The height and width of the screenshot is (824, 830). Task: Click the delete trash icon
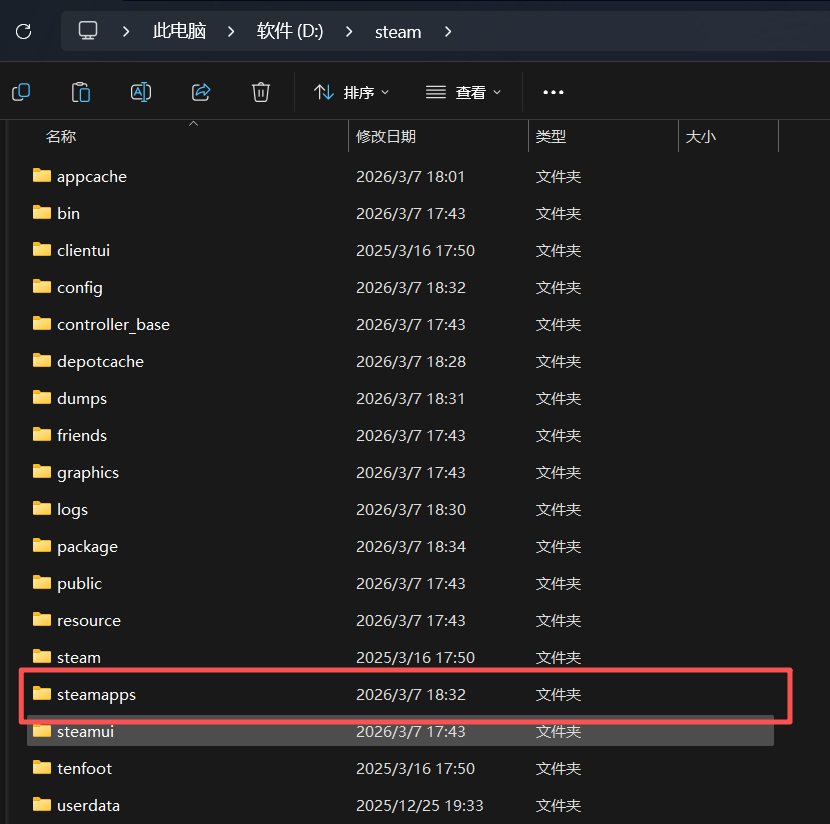[x=260, y=92]
